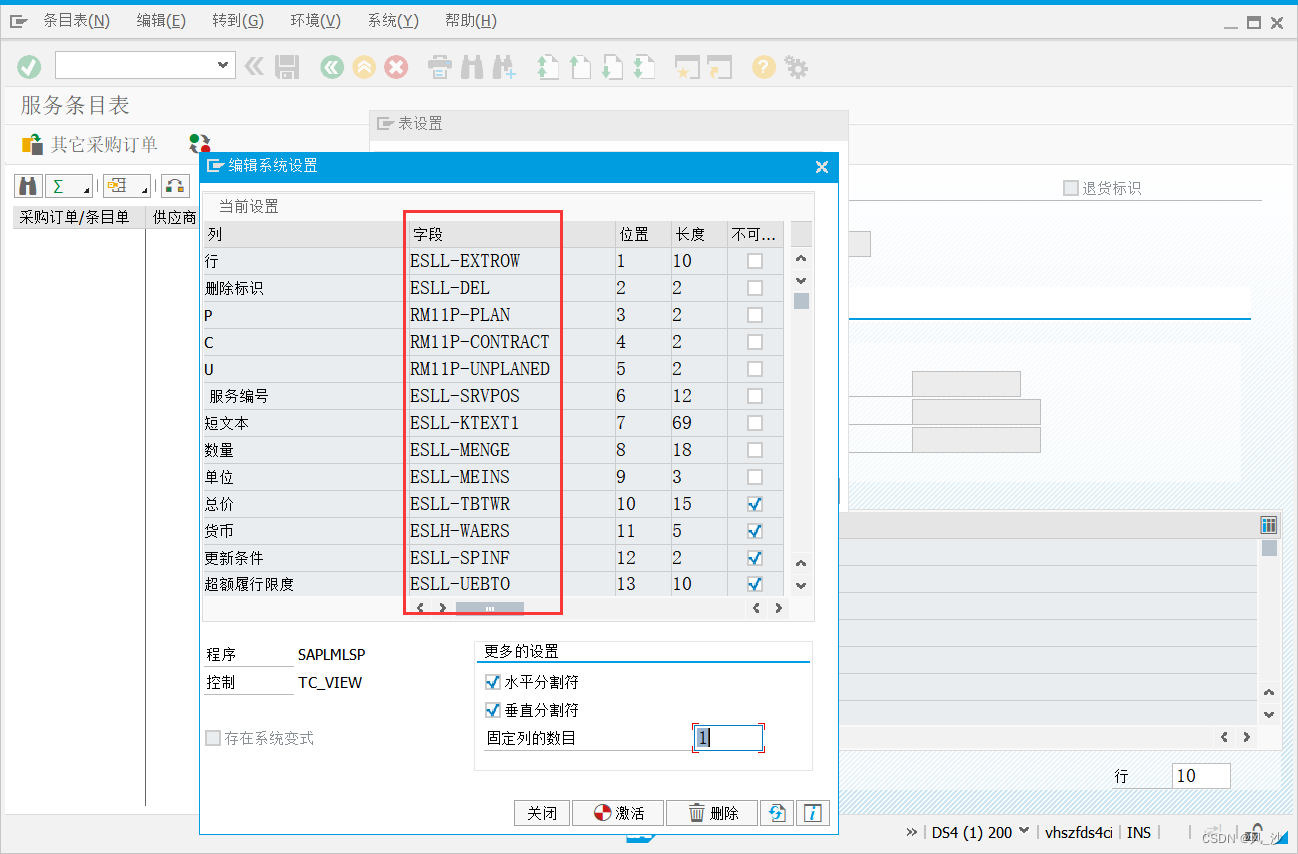Click the Find binoculars icon in standard toolbar
1298x854 pixels.
pos(472,67)
